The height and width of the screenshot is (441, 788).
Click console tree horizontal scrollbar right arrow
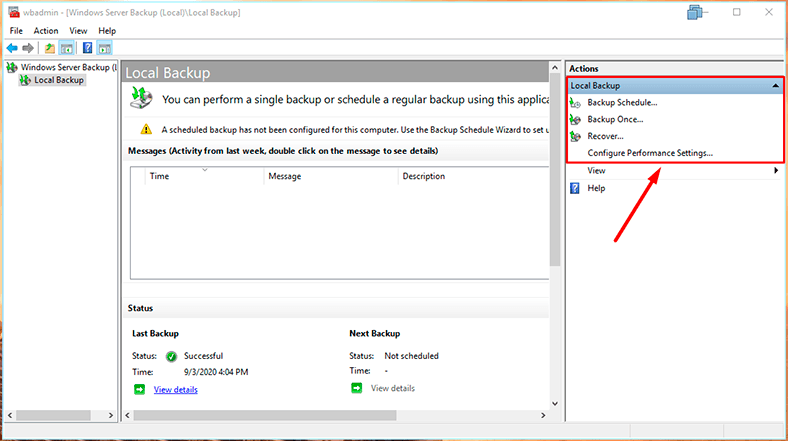pyautogui.click(x=111, y=415)
